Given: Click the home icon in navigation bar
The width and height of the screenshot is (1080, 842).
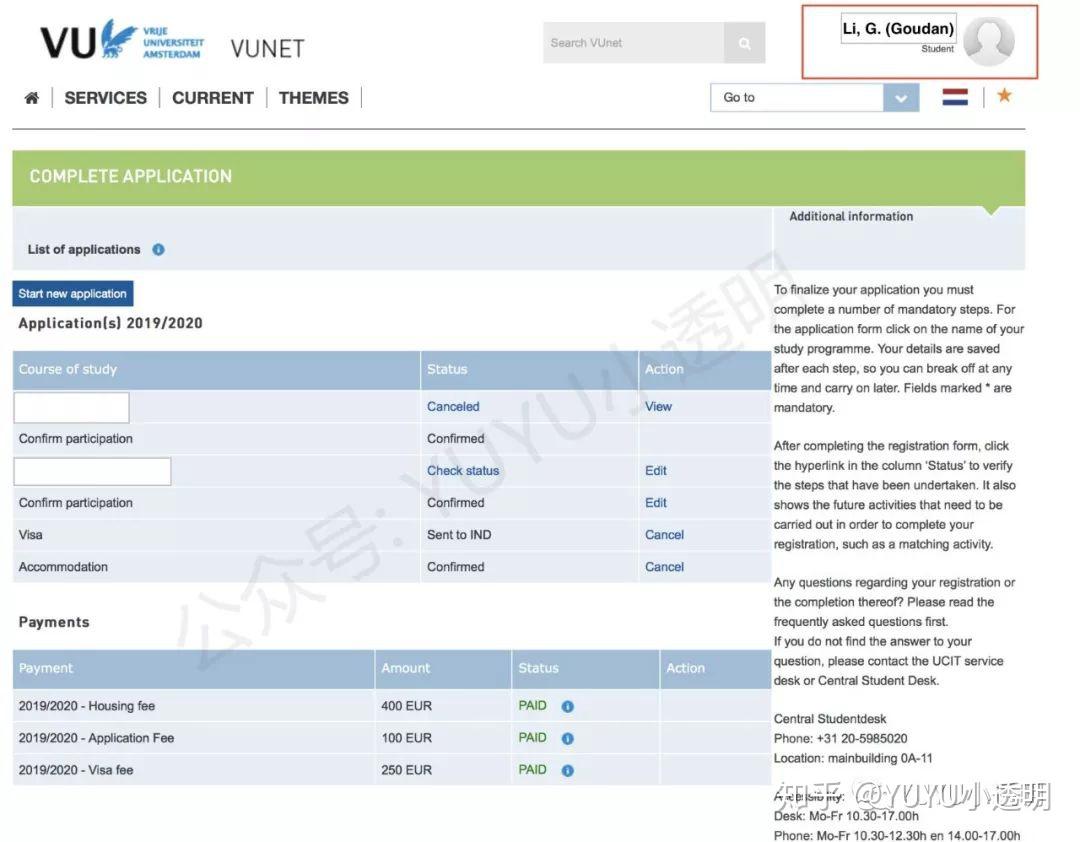Looking at the screenshot, I should tap(32, 98).
